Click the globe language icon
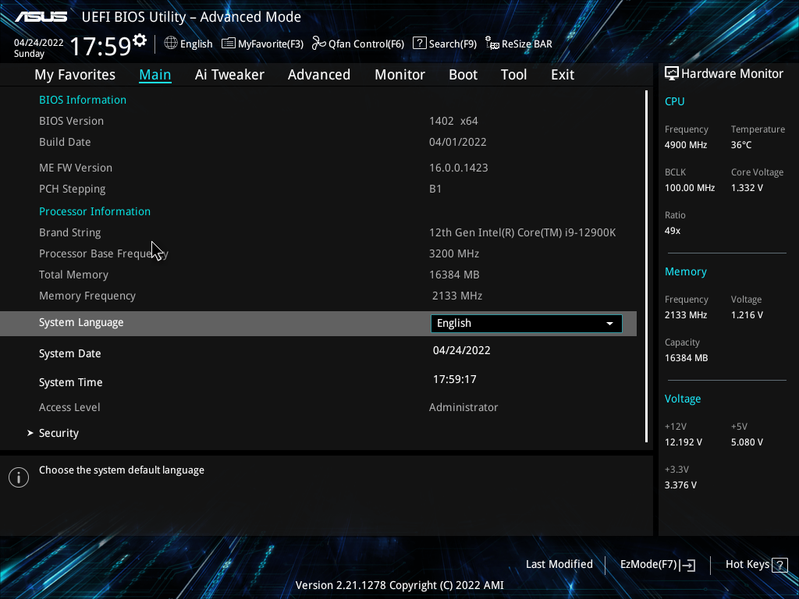The image size is (799, 599). (171, 43)
